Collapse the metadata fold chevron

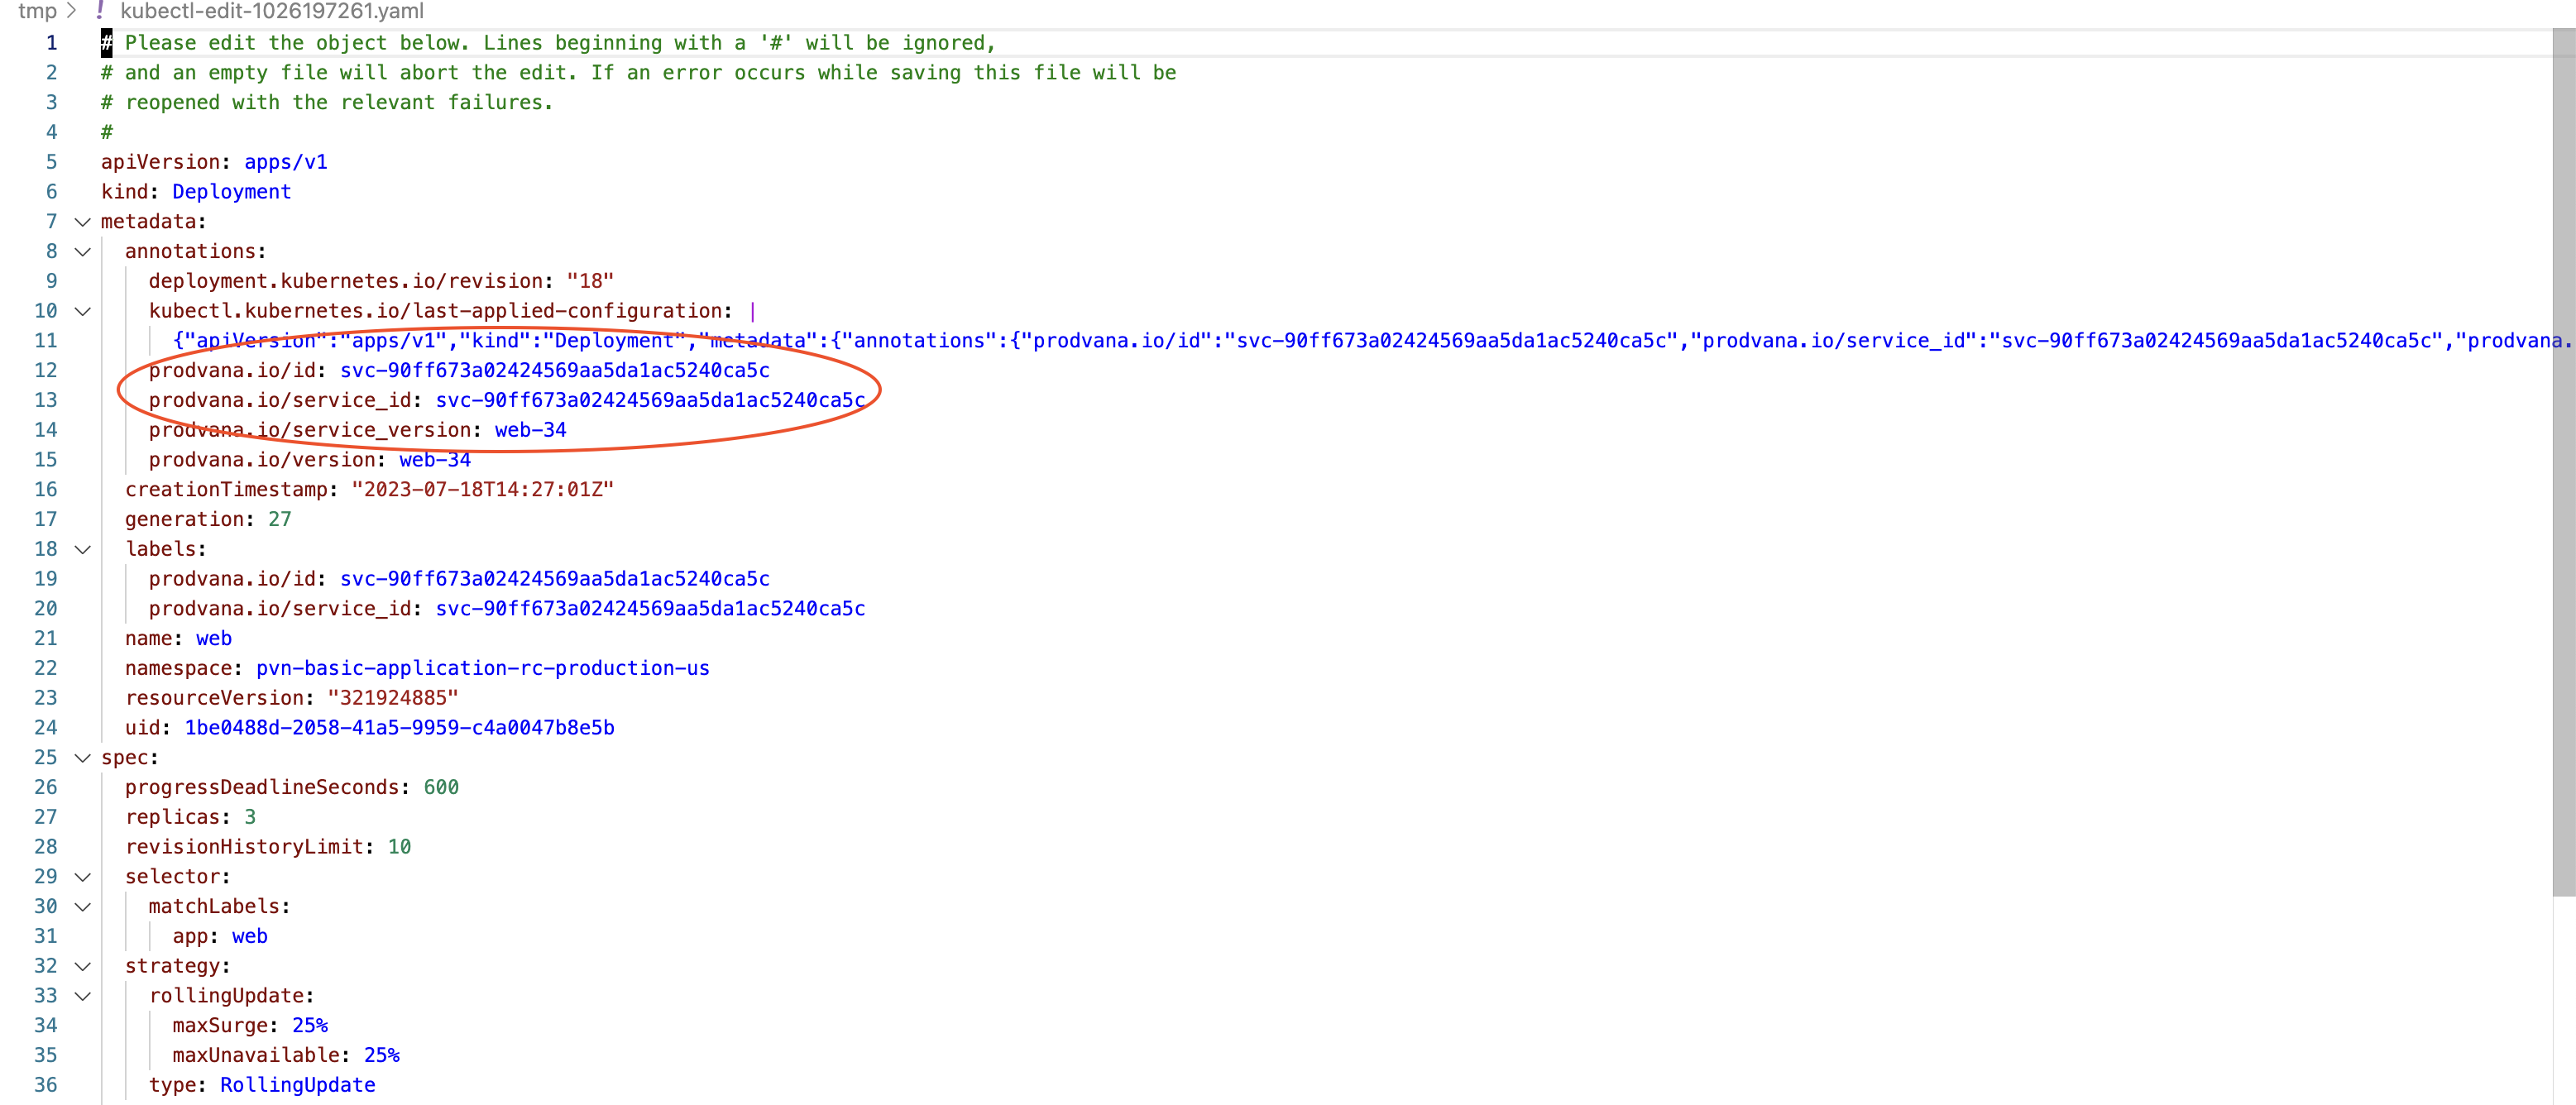[x=83, y=222]
